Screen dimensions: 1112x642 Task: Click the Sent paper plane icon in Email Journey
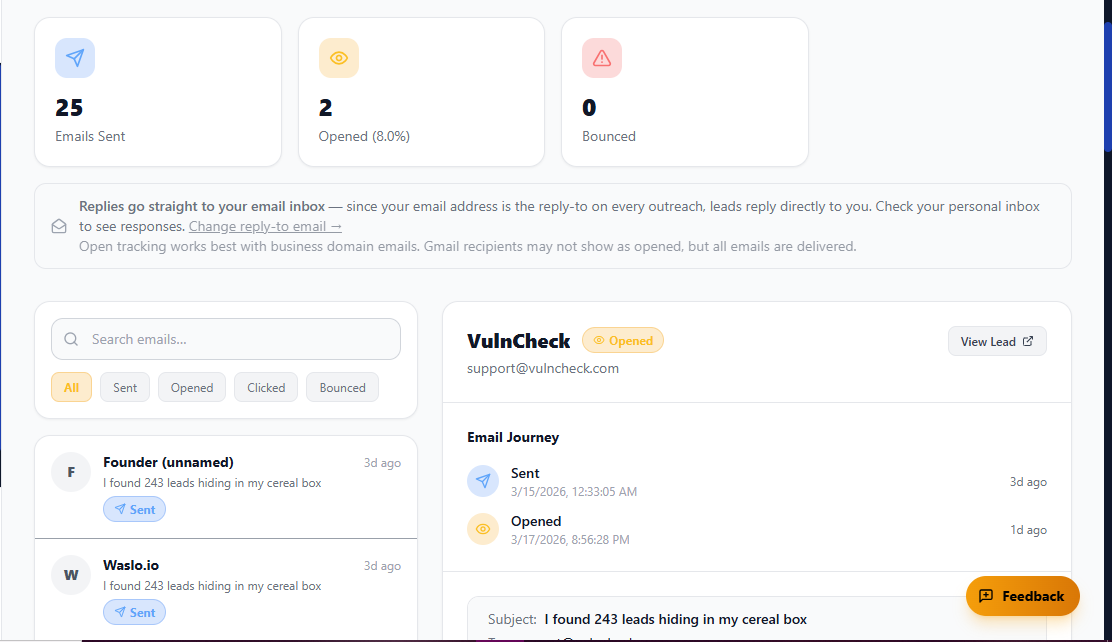click(483, 481)
